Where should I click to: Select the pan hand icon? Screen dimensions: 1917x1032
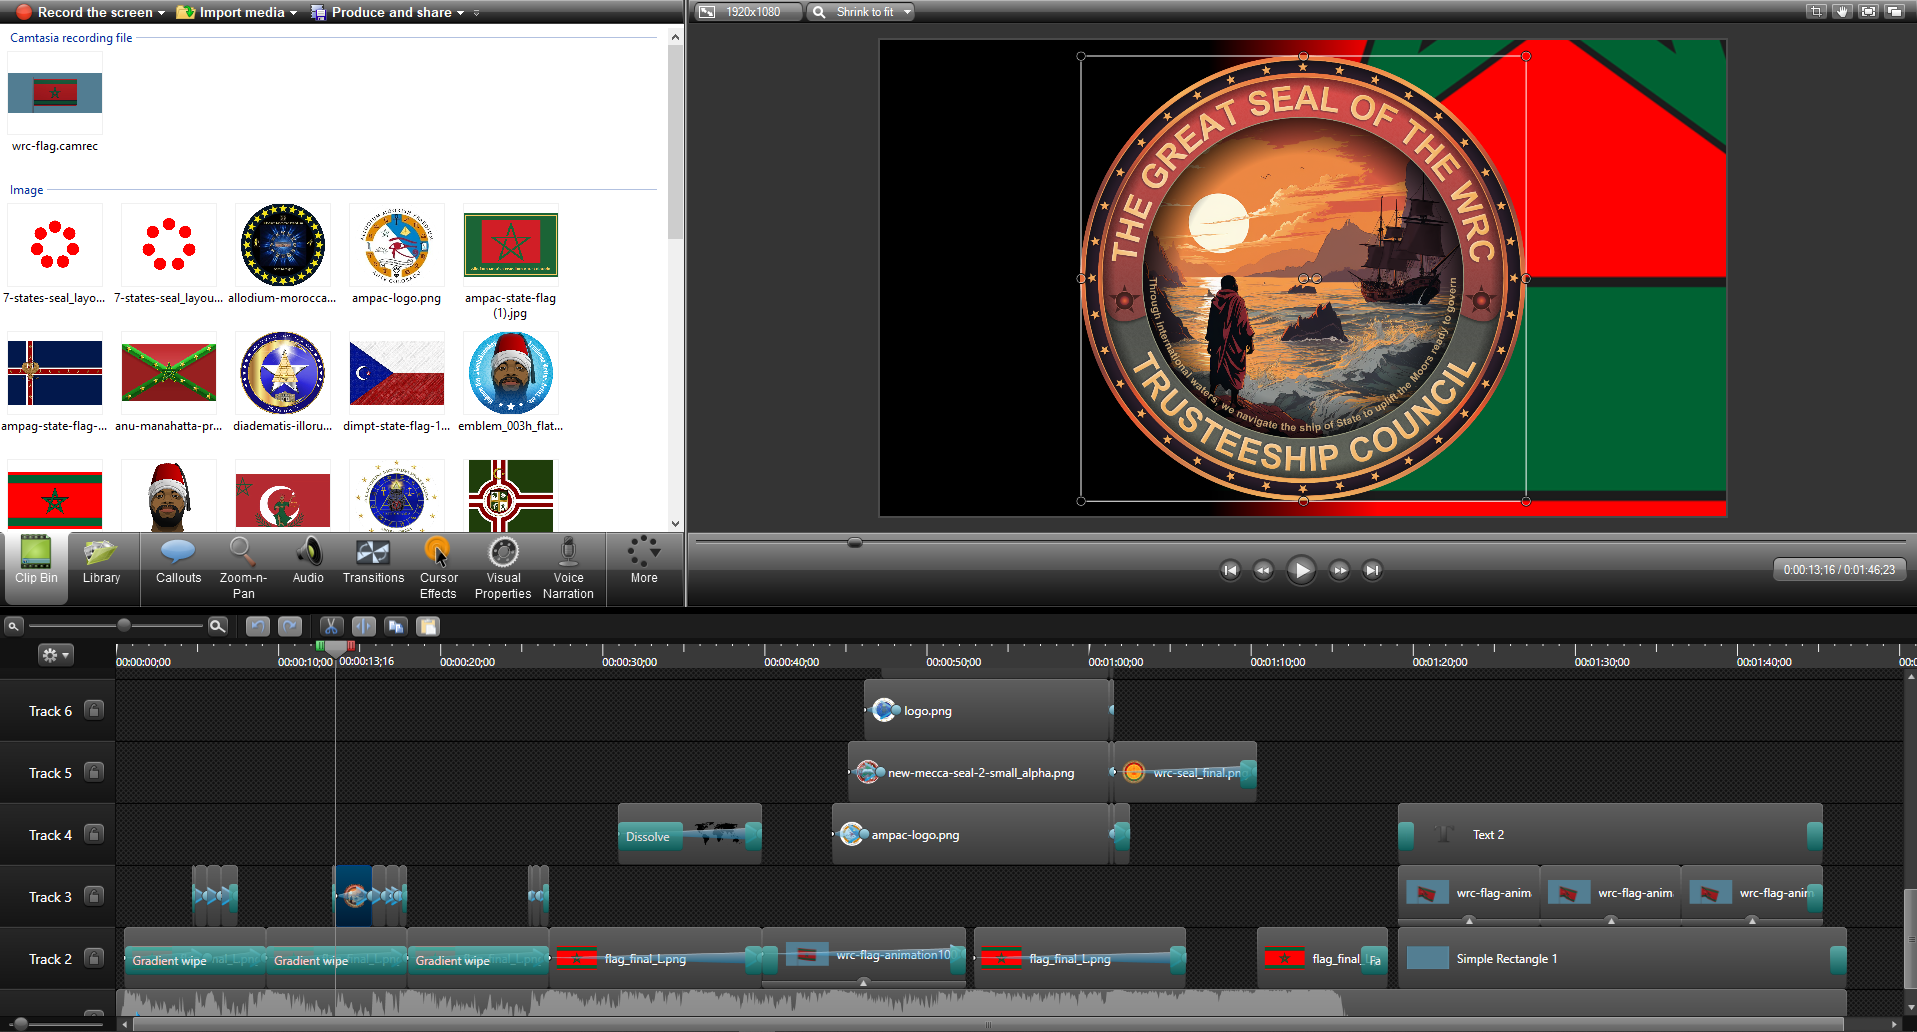(x=1842, y=12)
